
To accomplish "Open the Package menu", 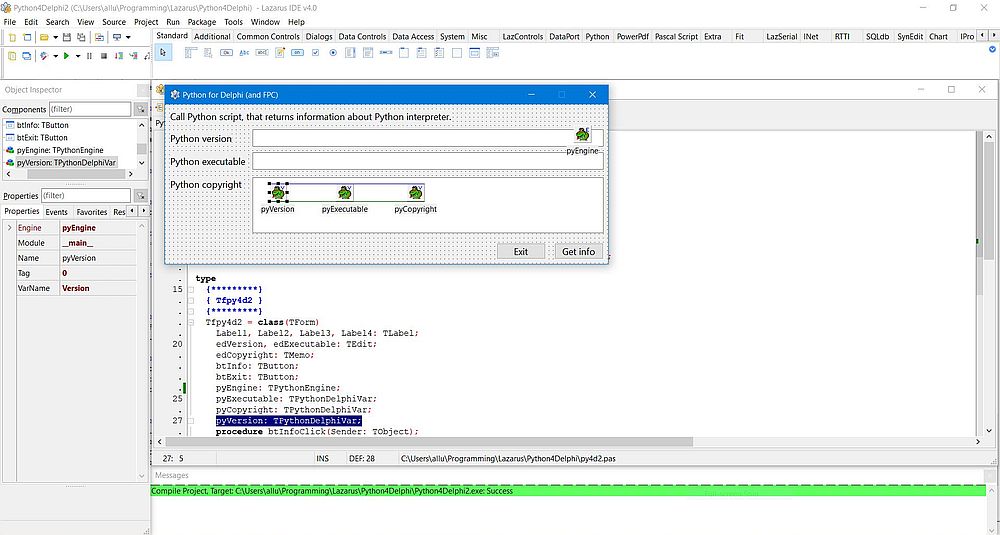I will (x=202, y=22).
